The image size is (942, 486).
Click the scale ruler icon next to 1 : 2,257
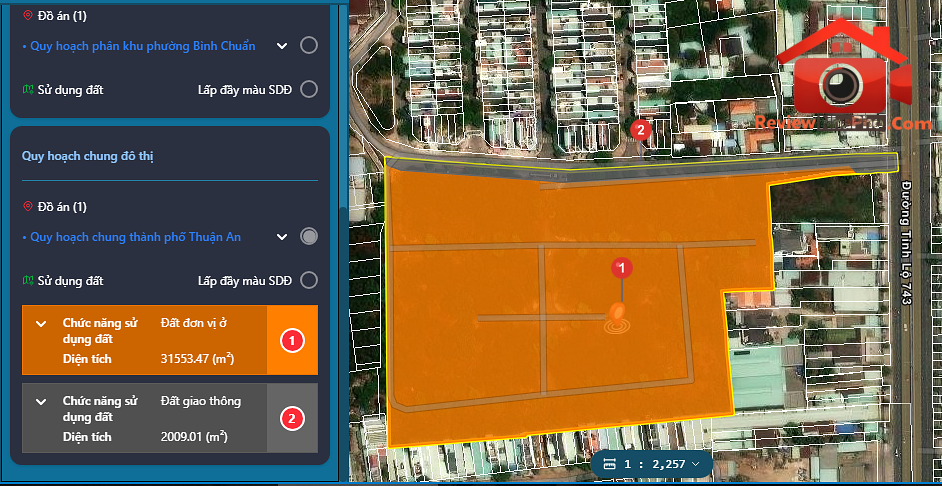coord(609,464)
